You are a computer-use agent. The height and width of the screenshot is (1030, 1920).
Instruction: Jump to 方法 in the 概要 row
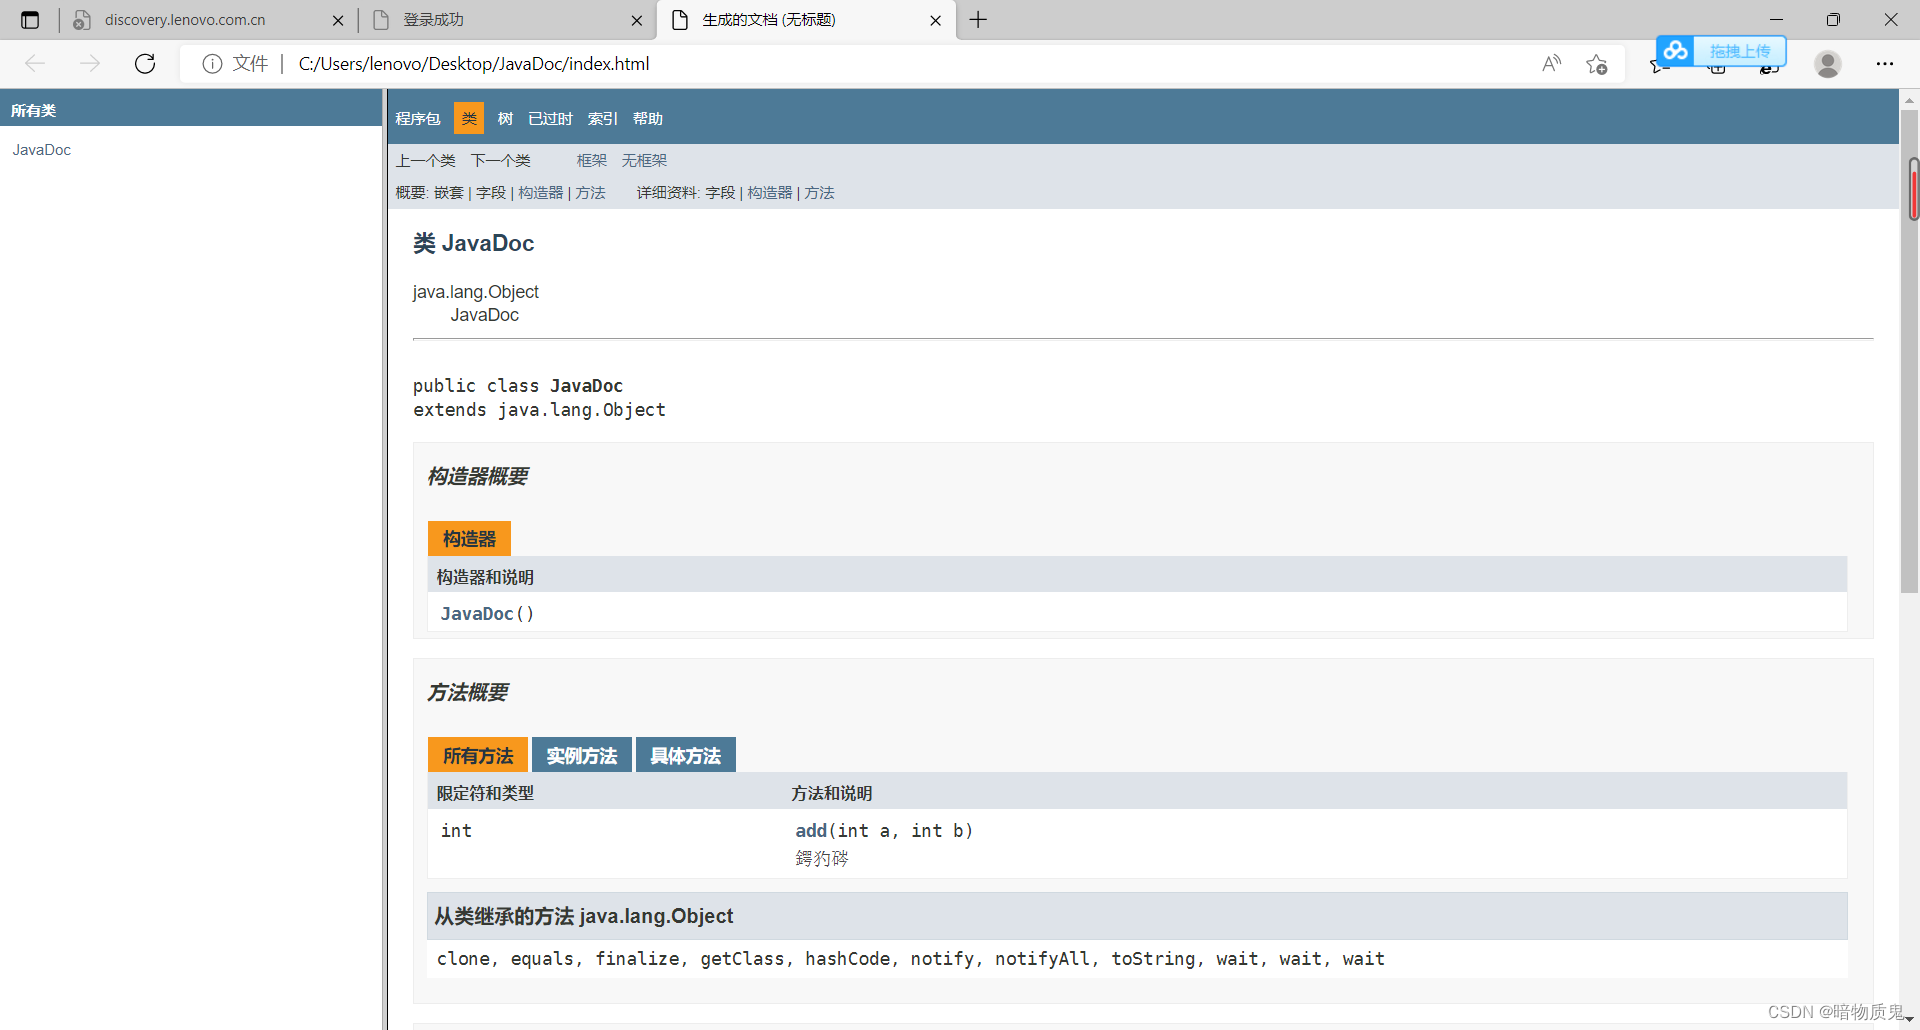click(591, 193)
